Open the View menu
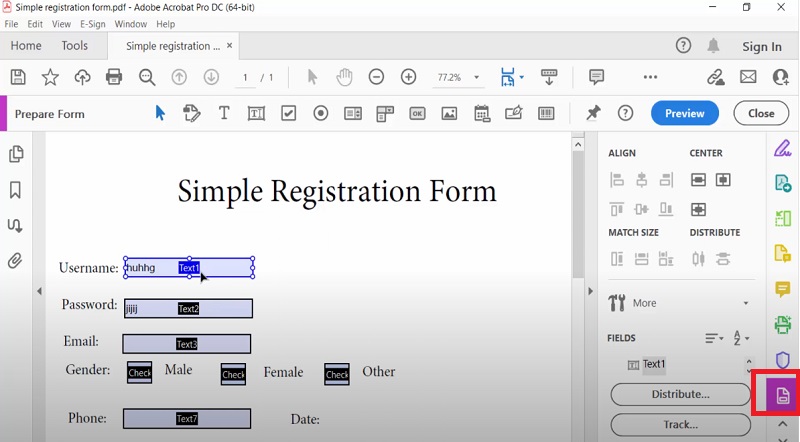Screen dimensions: 800x442 (x=61, y=24)
